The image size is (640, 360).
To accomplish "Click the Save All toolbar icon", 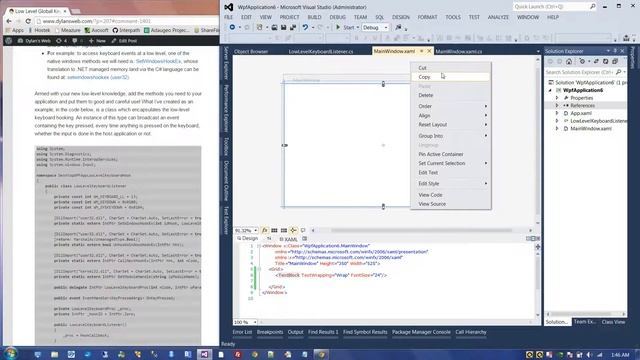I will pos(293,27).
